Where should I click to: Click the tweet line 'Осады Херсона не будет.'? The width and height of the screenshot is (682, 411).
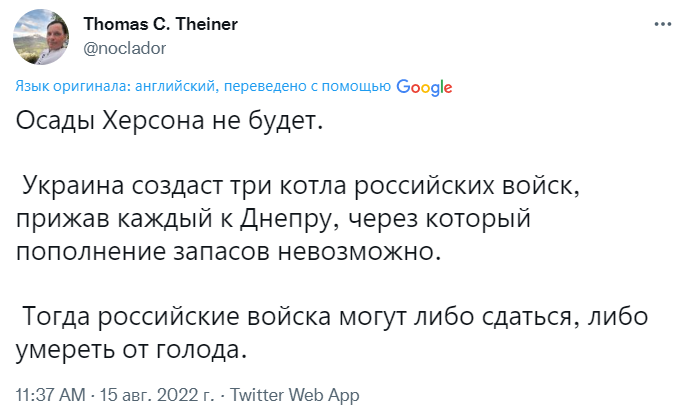click(x=170, y=120)
